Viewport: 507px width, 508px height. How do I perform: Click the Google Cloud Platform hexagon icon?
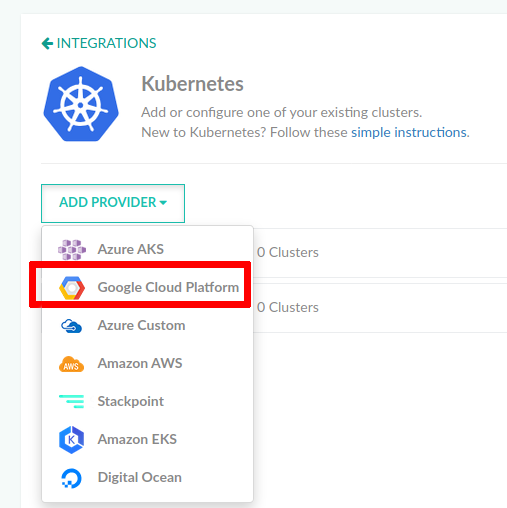pyautogui.click(x=72, y=287)
